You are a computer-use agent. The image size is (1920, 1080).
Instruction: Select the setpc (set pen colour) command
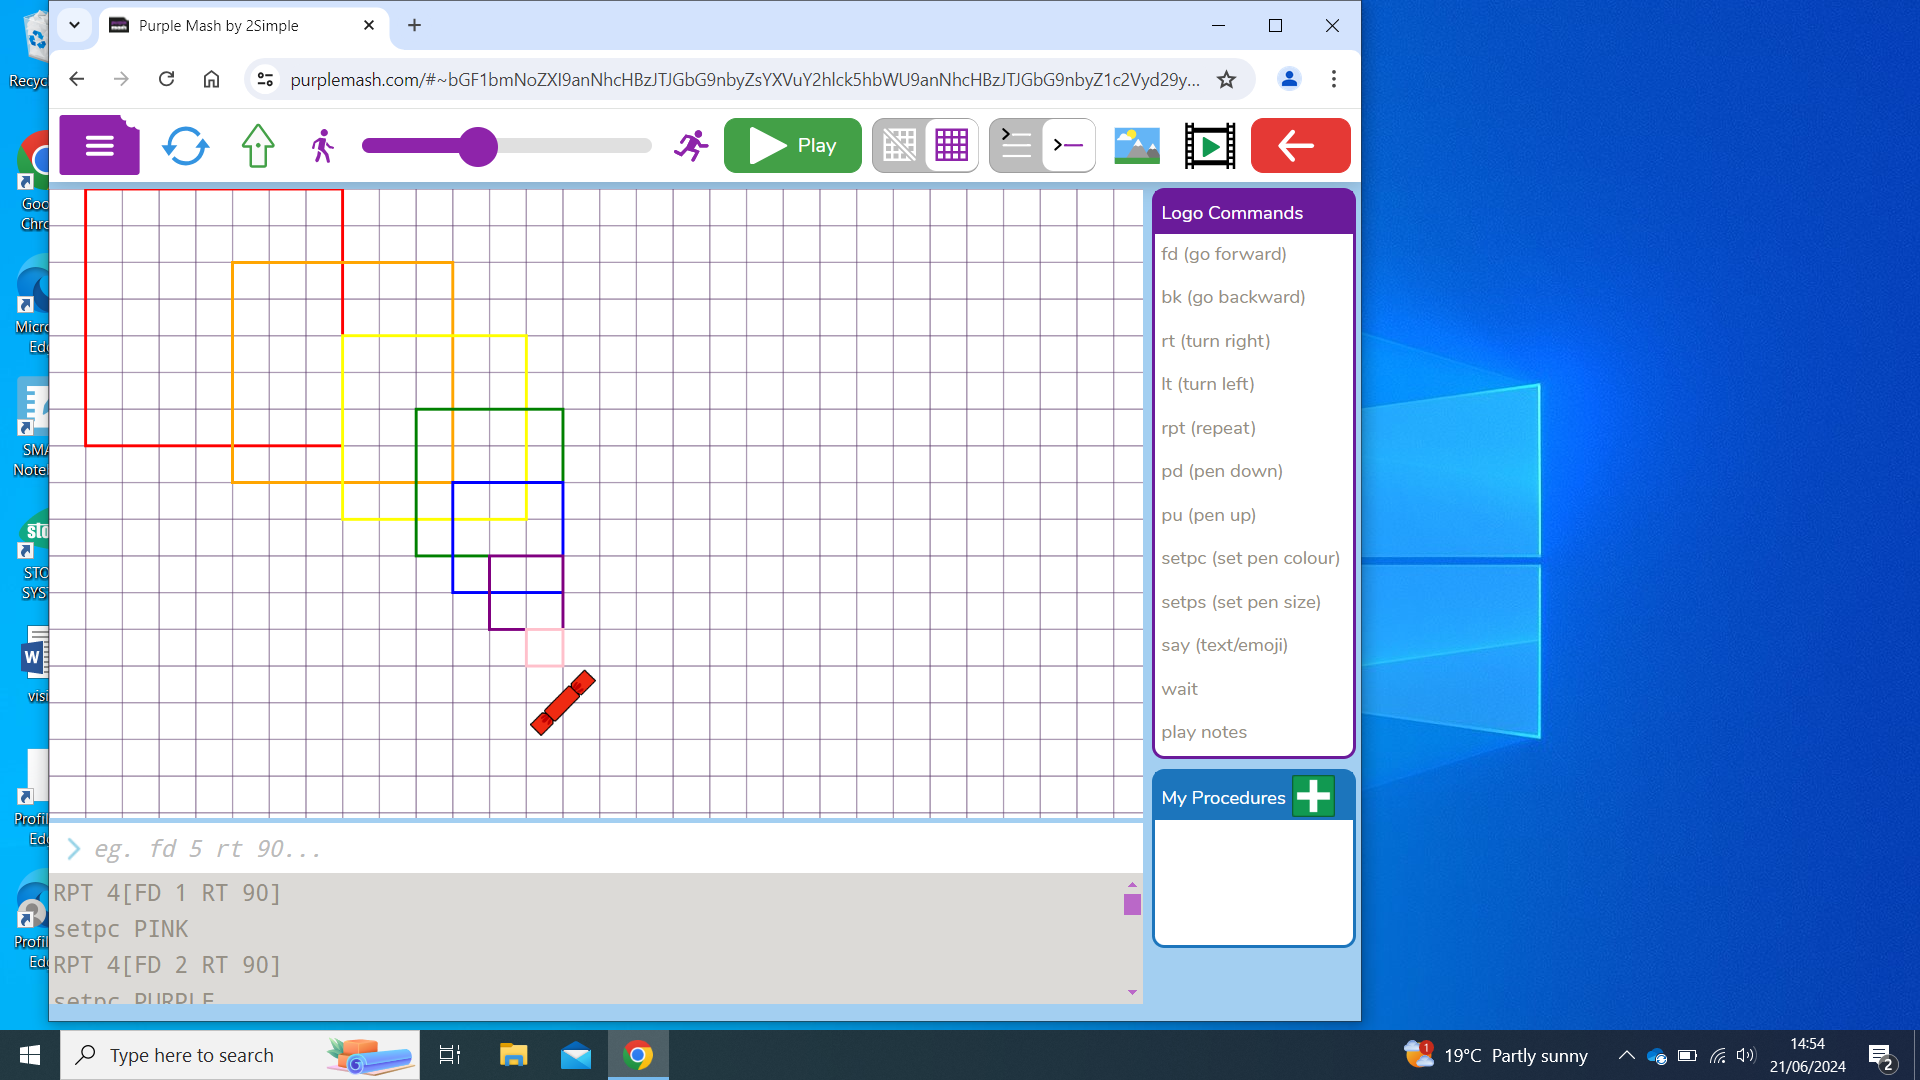[1250, 558]
